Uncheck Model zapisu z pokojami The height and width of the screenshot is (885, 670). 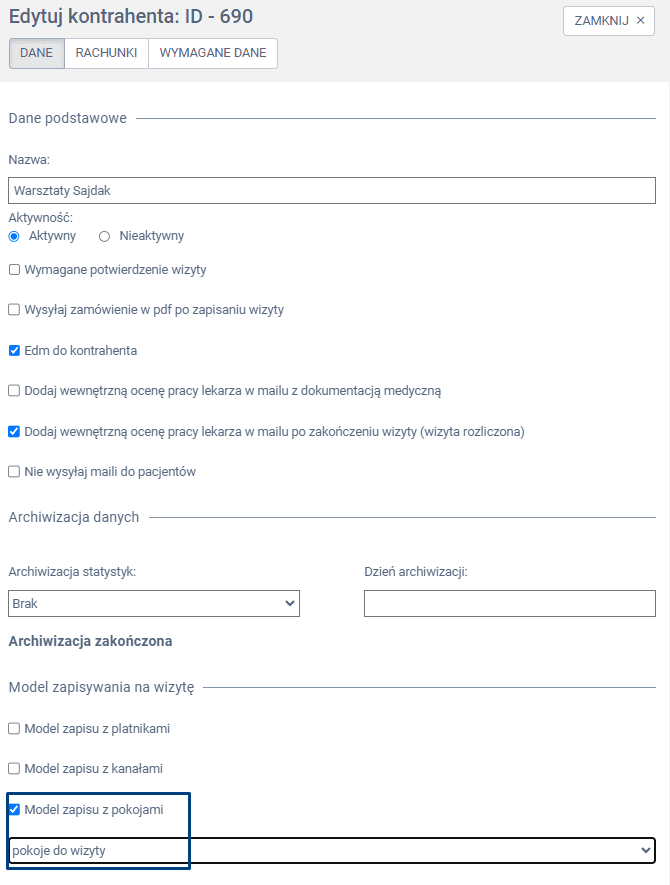click(x=14, y=810)
